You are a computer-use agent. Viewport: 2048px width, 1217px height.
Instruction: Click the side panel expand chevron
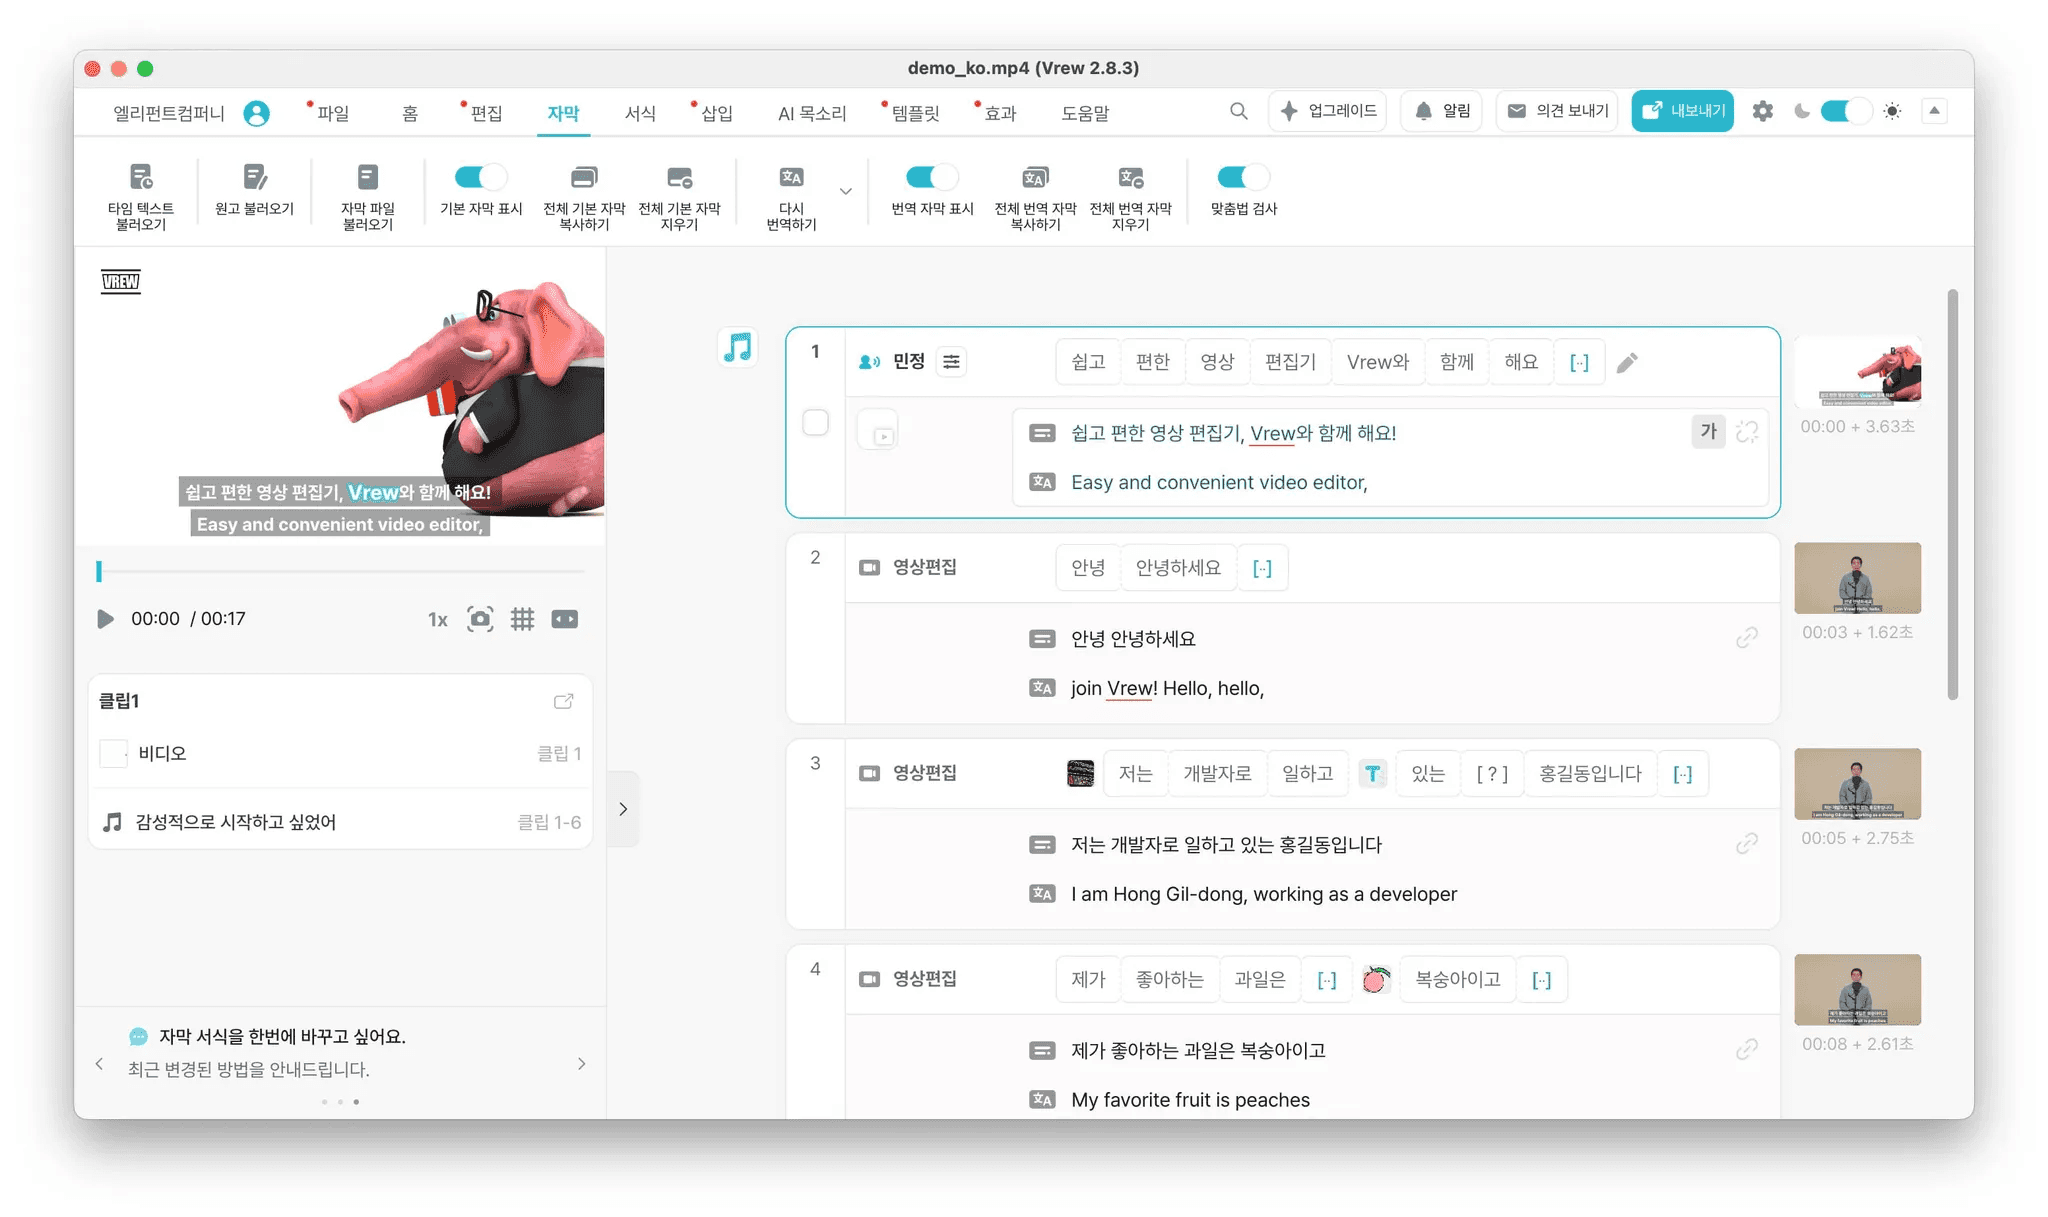[x=623, y=809]
